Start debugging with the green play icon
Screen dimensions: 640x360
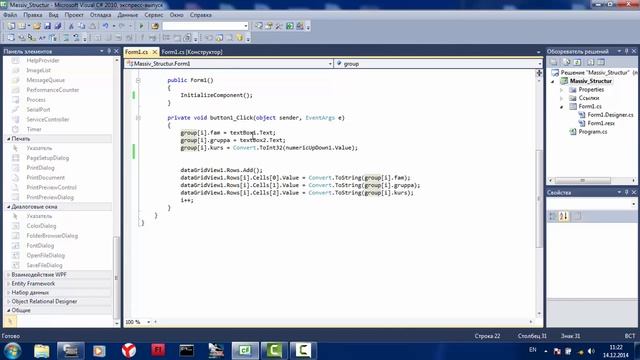tap(141, 26)
